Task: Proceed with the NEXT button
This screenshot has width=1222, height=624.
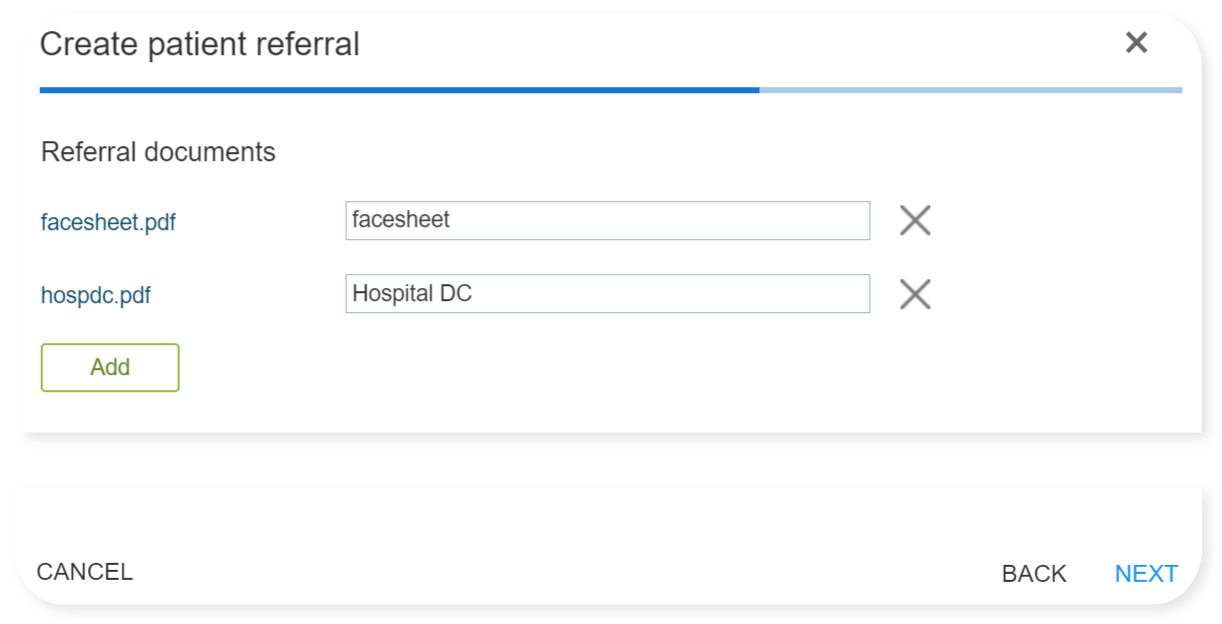Action: (x=1146, y=574)
